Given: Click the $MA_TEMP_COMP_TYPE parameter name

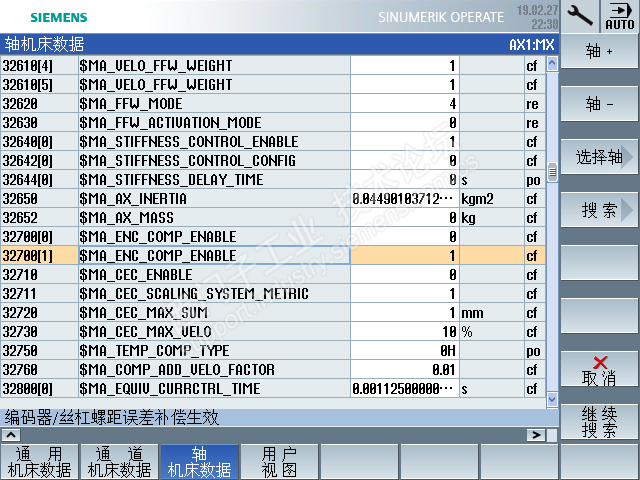Looking at the screenshot, I should click(154, 351).
